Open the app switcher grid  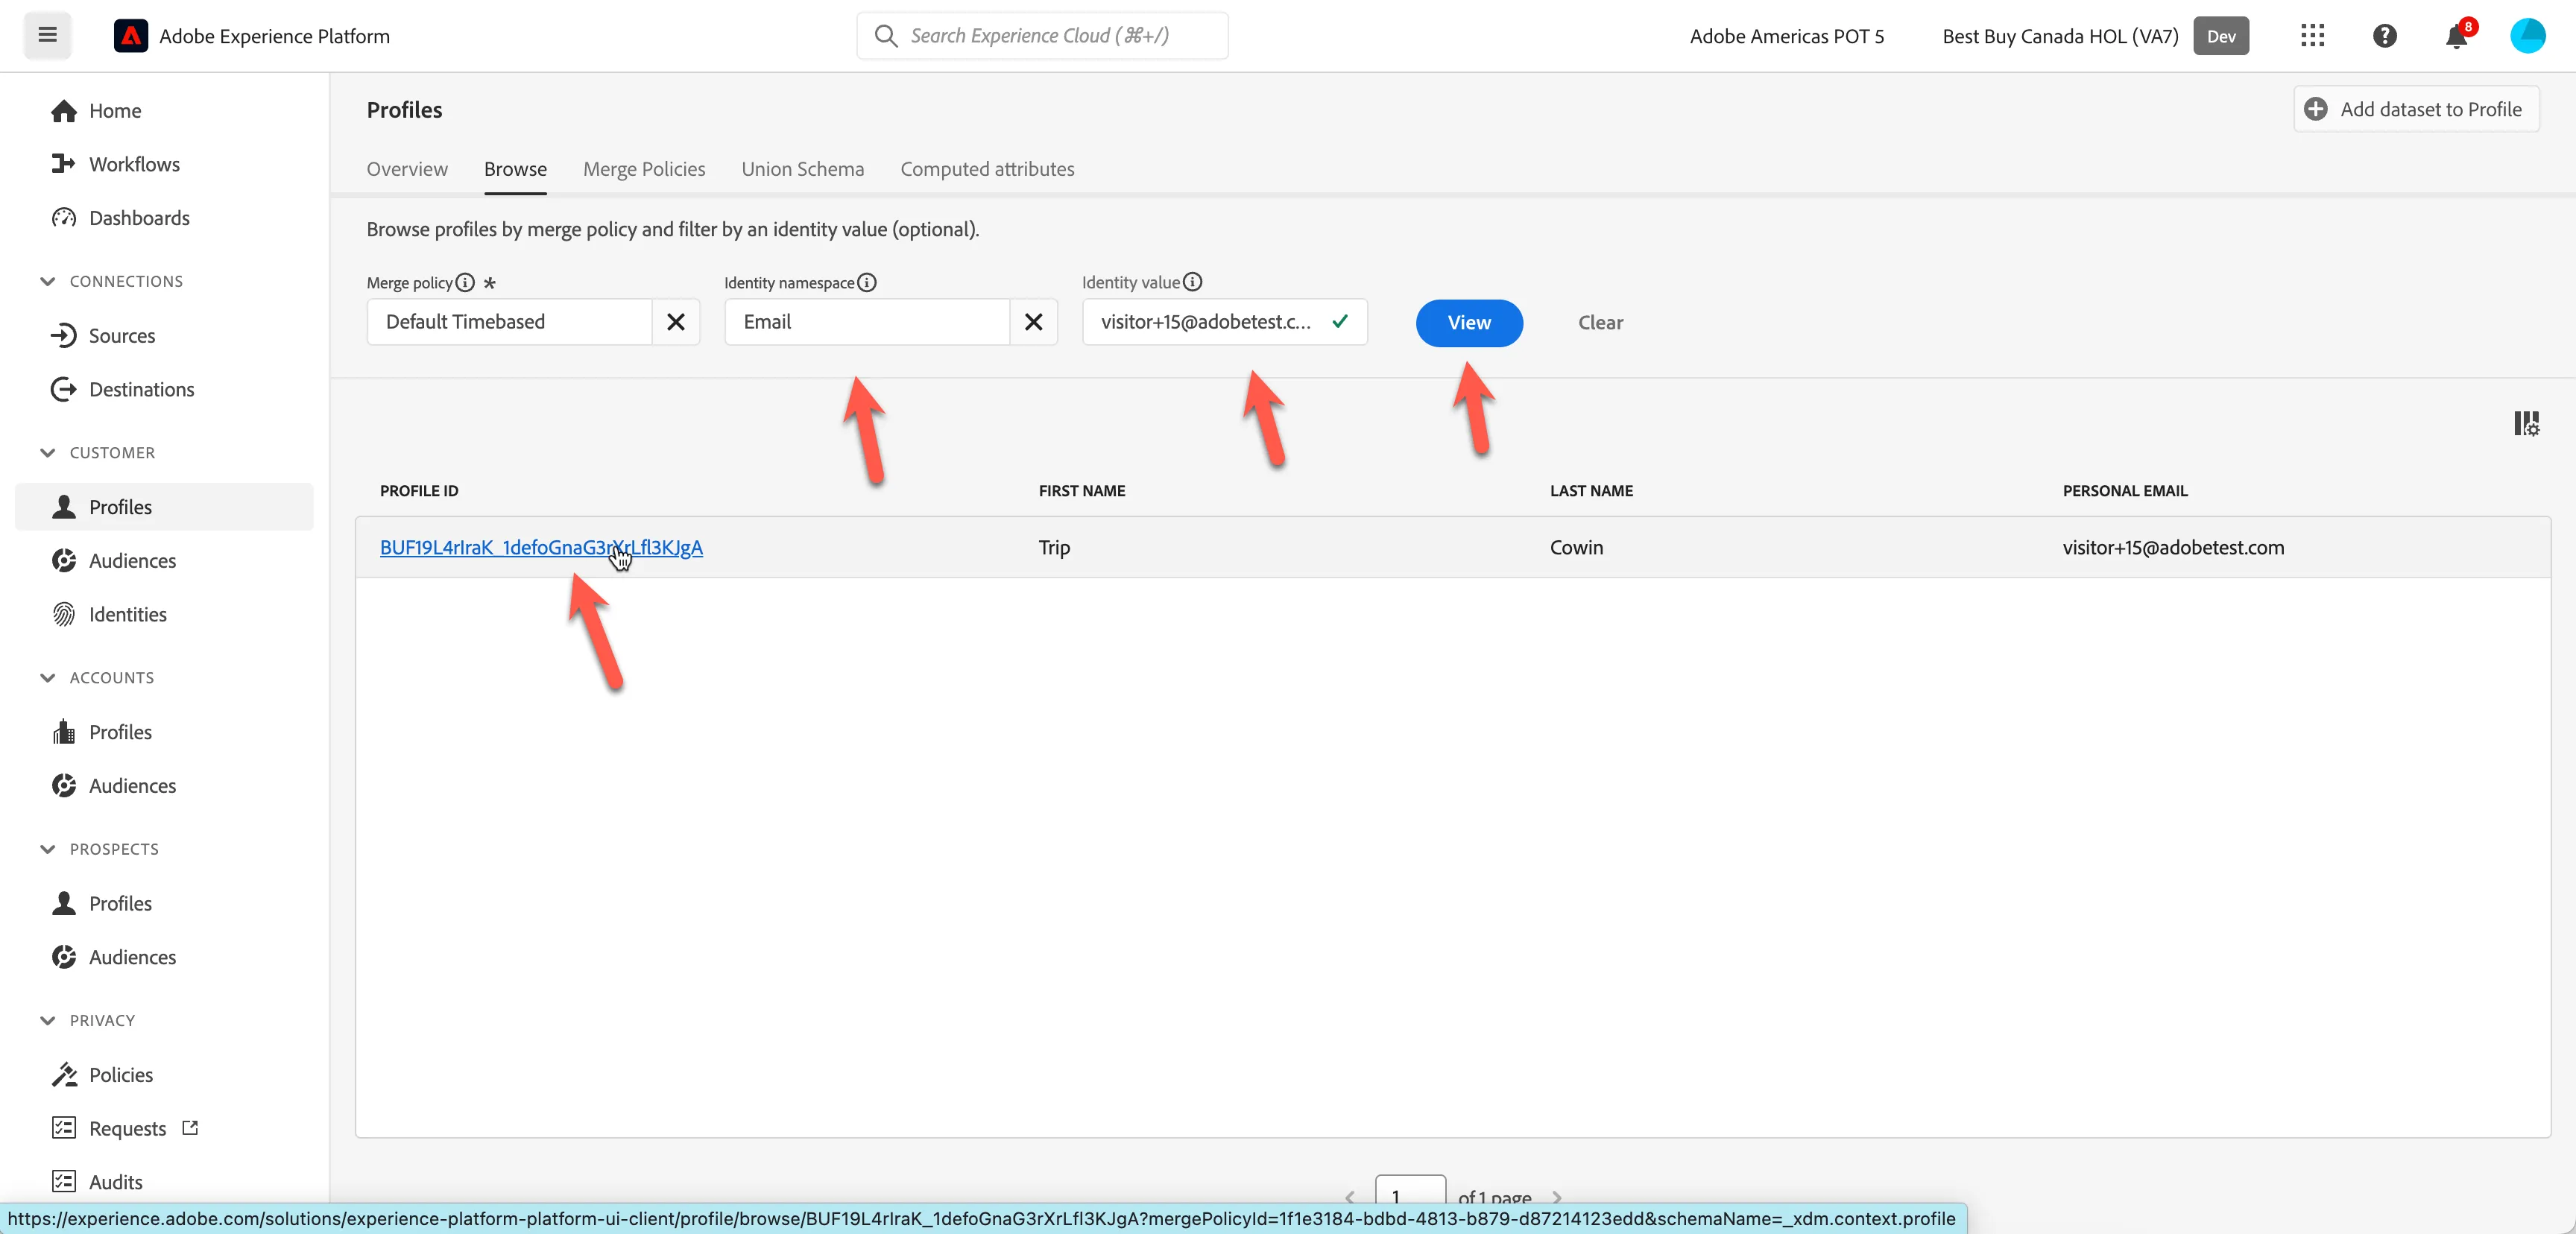click(x=2312, y=36)
